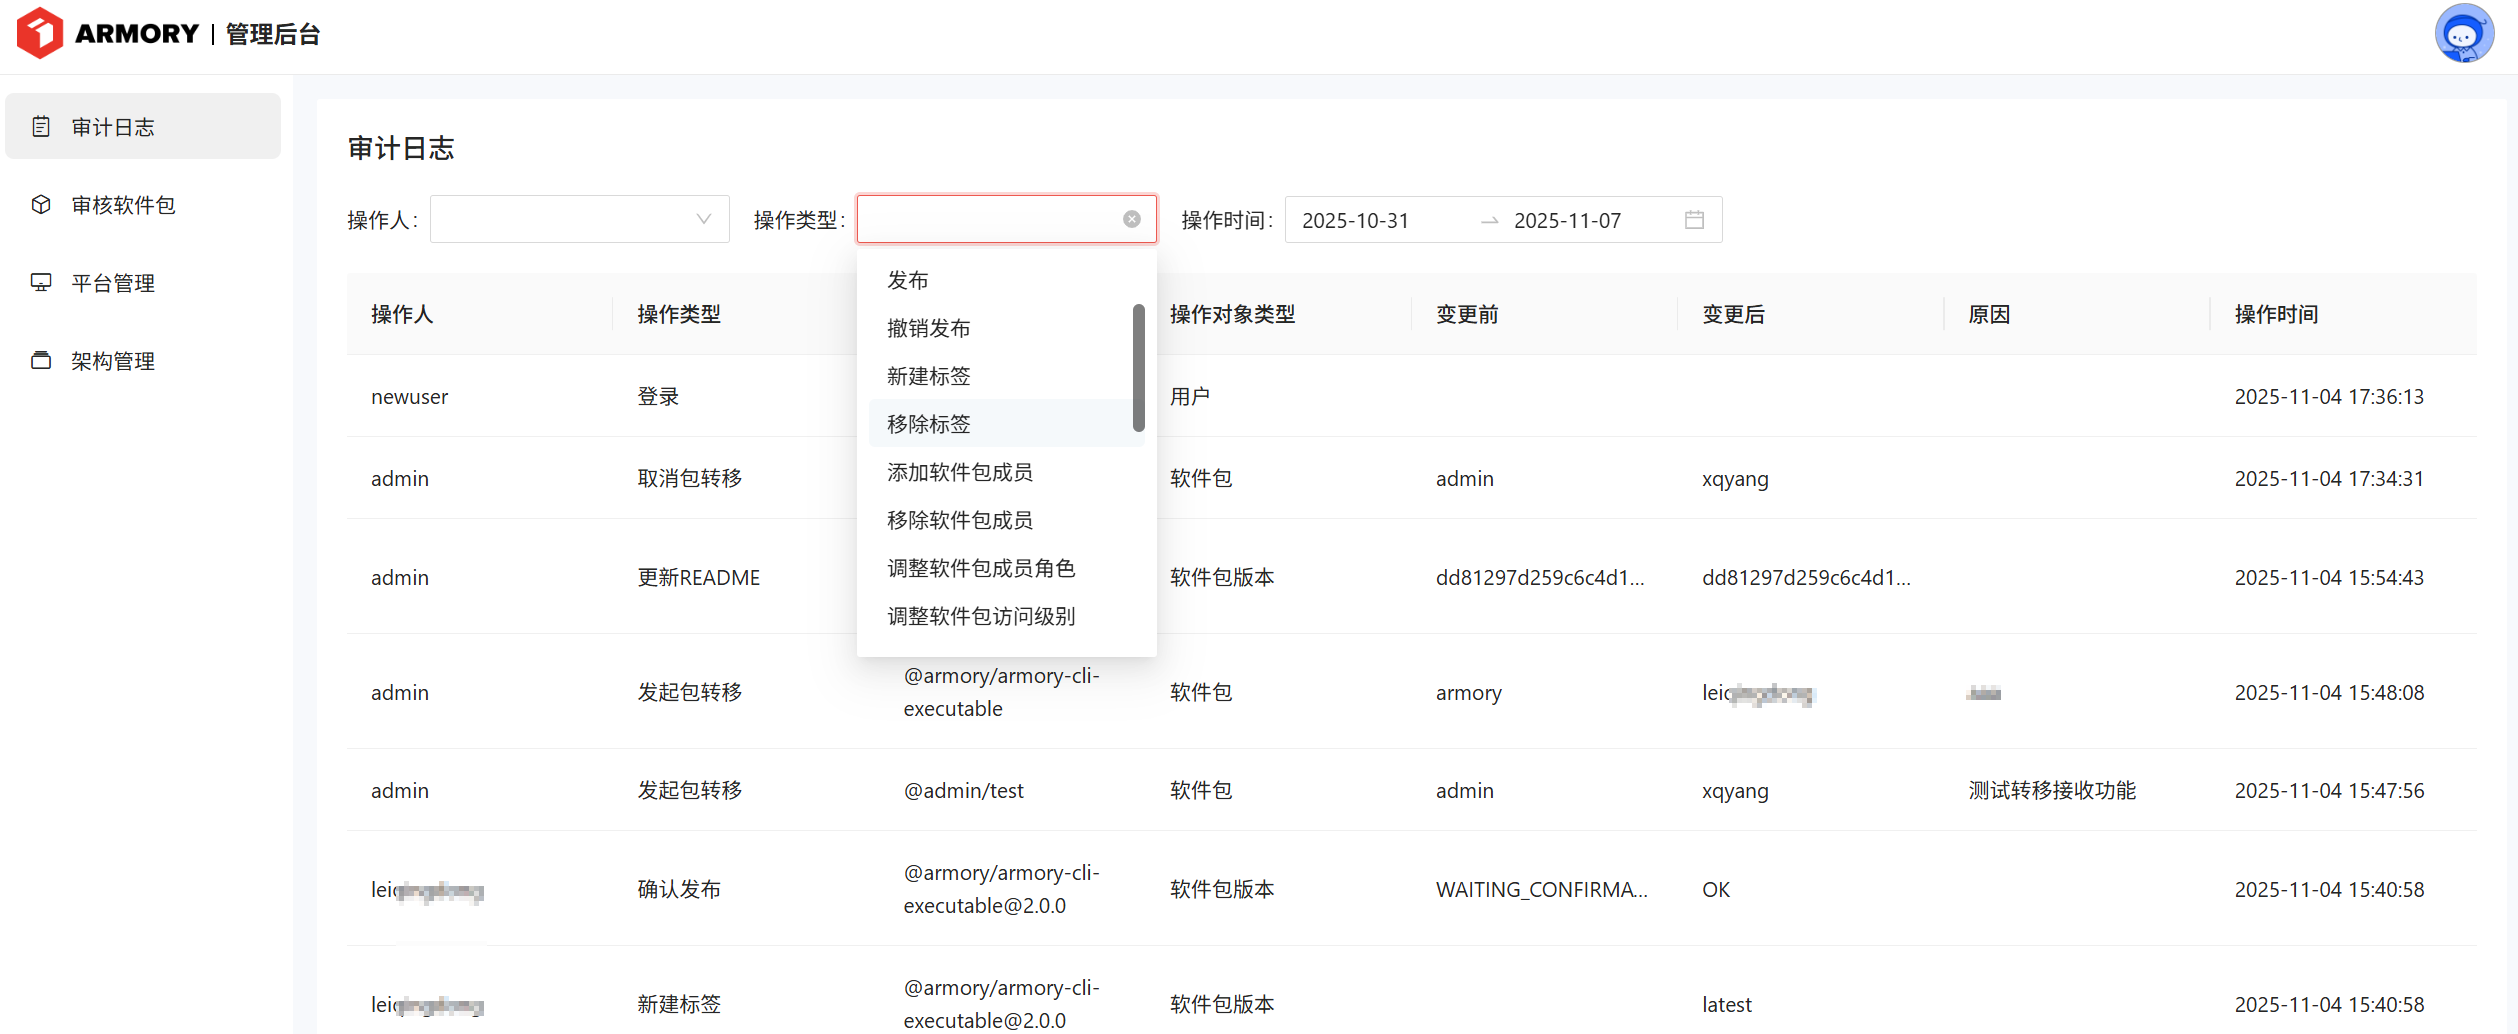Click the end date field 2025-11-07
The image size is (2518, 1034).
tap(1567, 220)
